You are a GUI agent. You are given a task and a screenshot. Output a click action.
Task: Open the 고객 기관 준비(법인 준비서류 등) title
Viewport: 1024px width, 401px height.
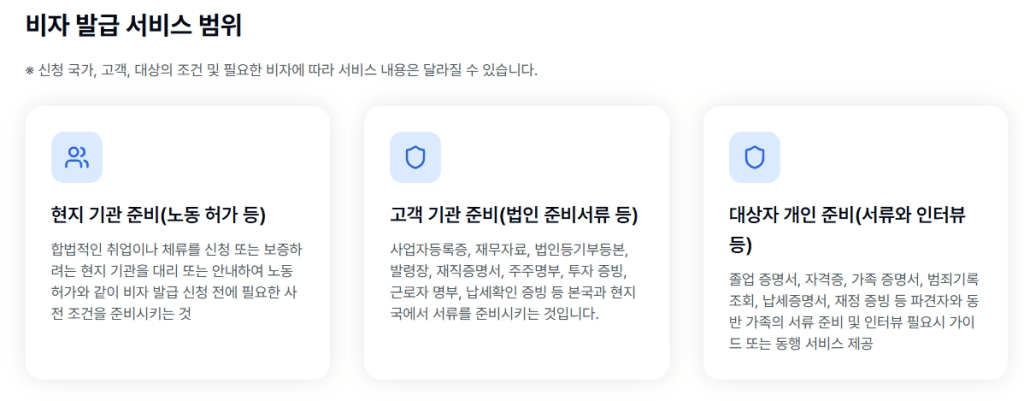514,215
